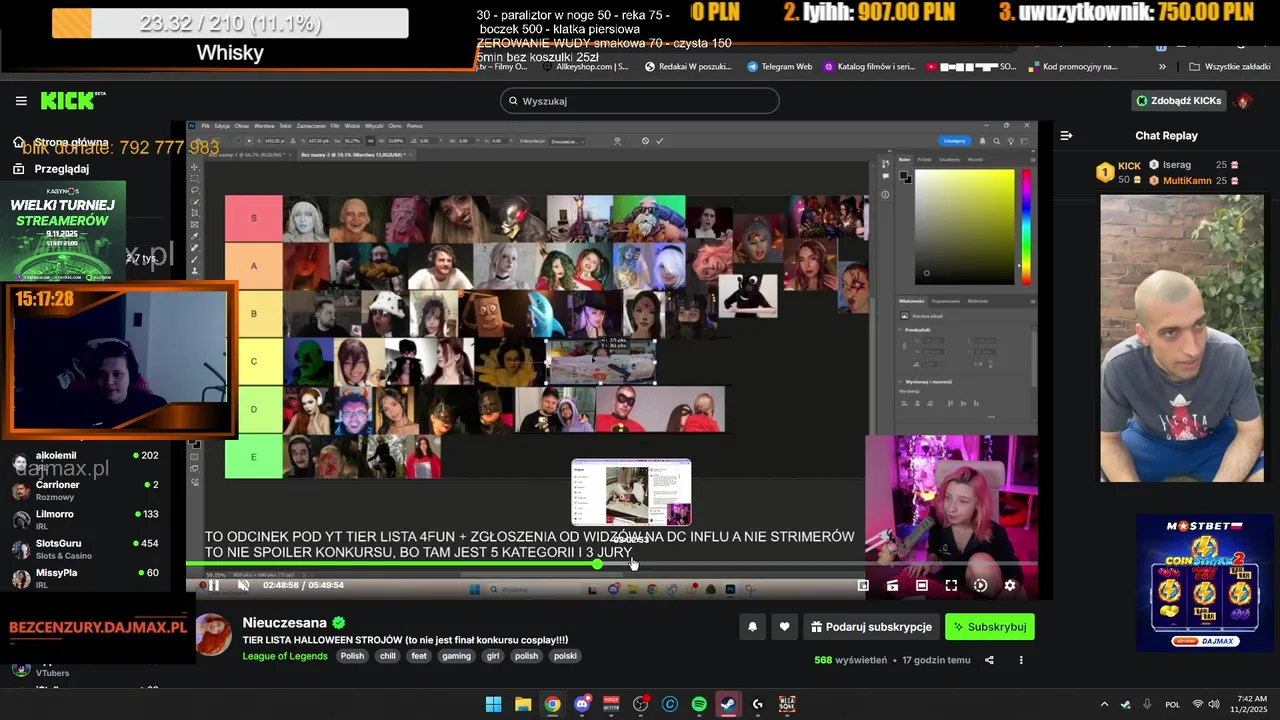Follow channel with the heart icon
This screenshot has width=1280, height=720.
[x=784, y=627]
